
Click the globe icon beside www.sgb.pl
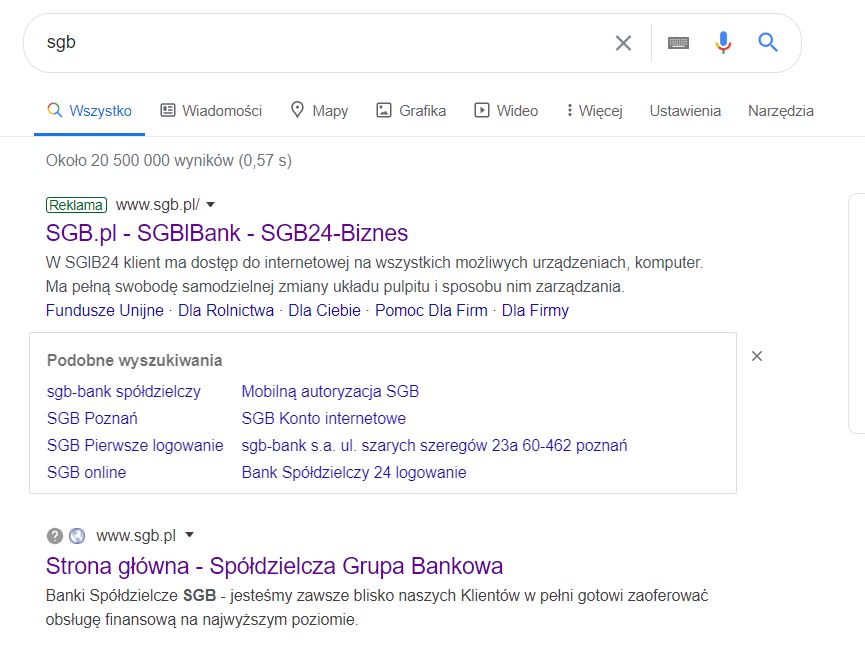coord(77,536)
